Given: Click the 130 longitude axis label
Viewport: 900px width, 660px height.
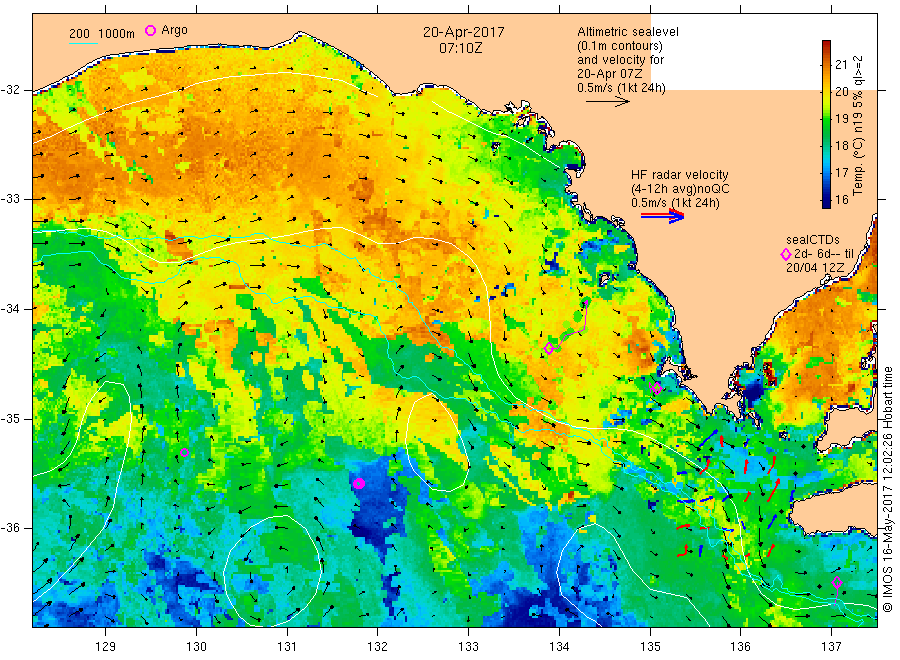Looking at the screenshot, I should 196,647.
